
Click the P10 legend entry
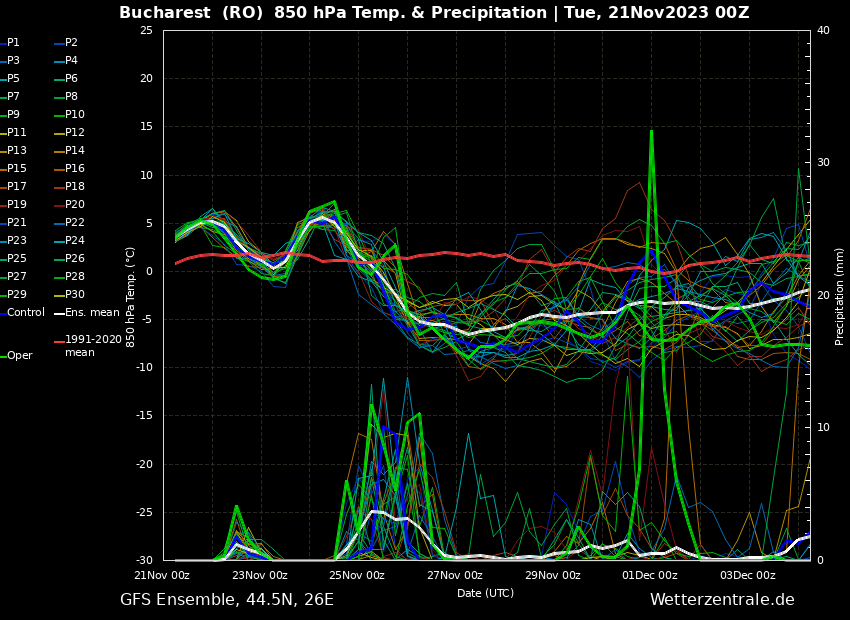click(x=74, y=115)
